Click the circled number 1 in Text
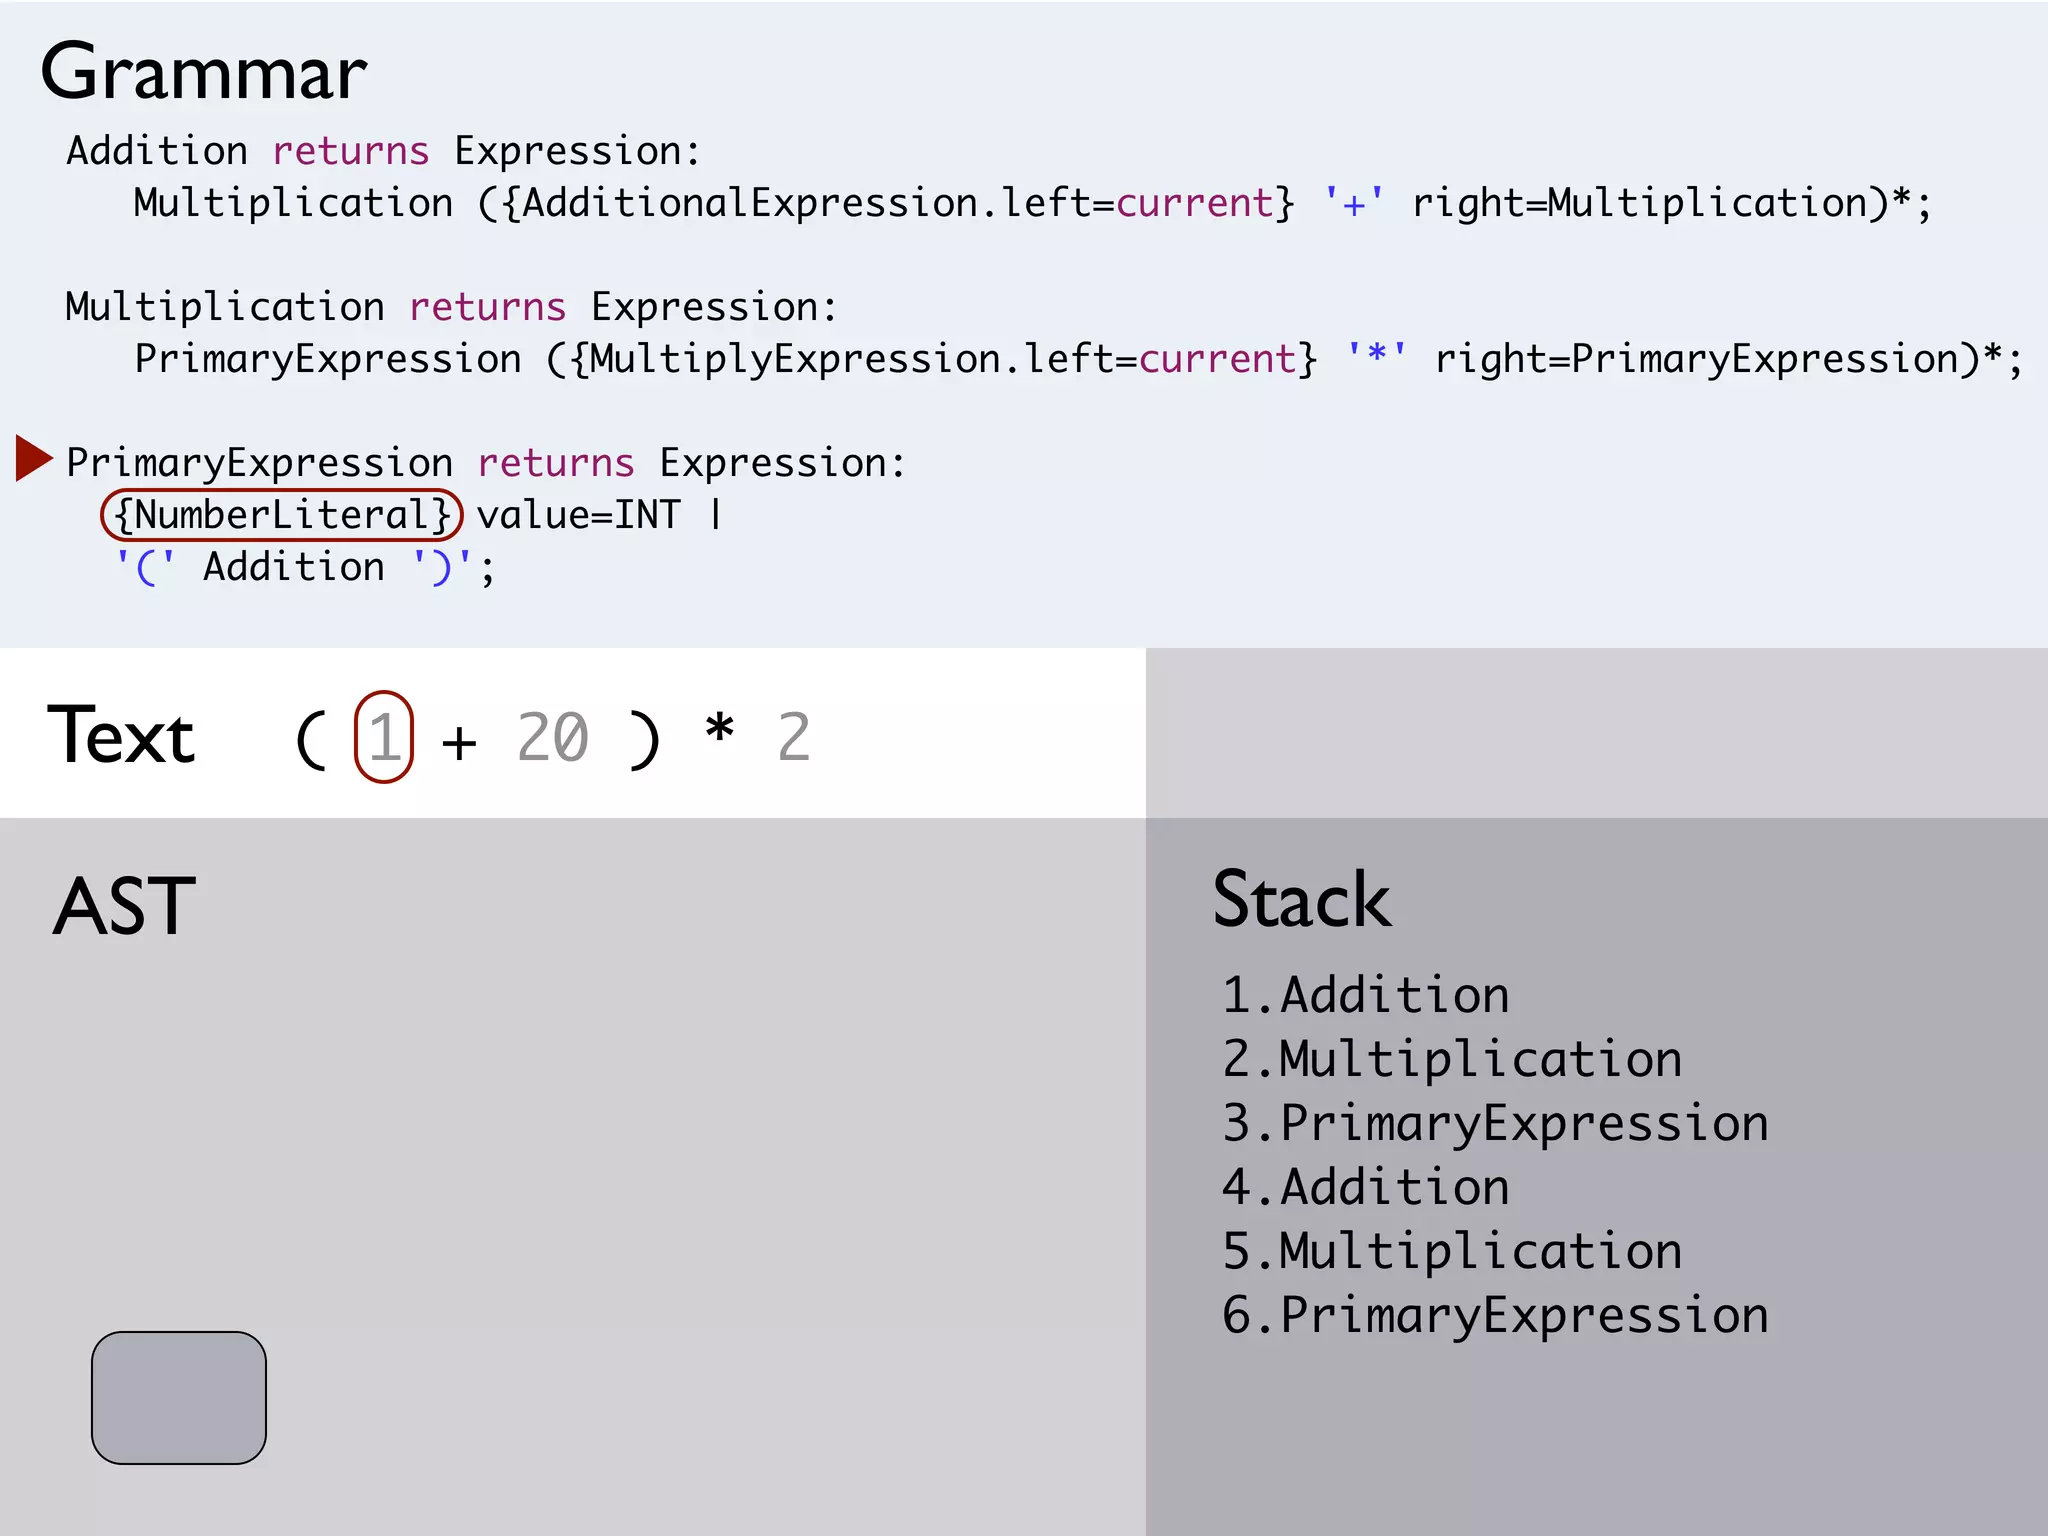Image resolution: width=2048 pixels, height=1536 pixels. [x=384, y=737]
